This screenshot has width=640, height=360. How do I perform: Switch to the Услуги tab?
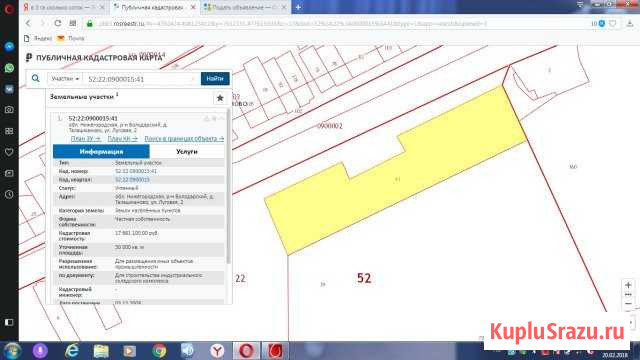(187, 151)
